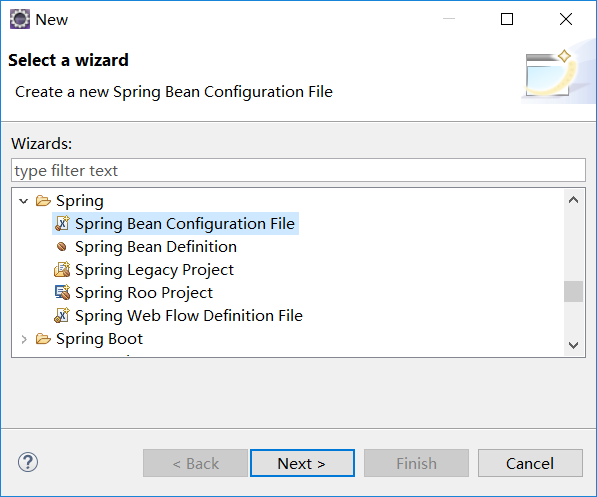Proceed with the Next button
This screenshot has width=597, height=497.
[x=302, y=463]
